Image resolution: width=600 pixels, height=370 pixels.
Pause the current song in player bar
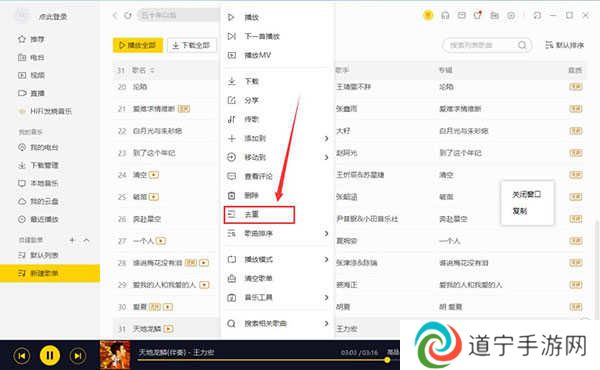pos(50,355)
